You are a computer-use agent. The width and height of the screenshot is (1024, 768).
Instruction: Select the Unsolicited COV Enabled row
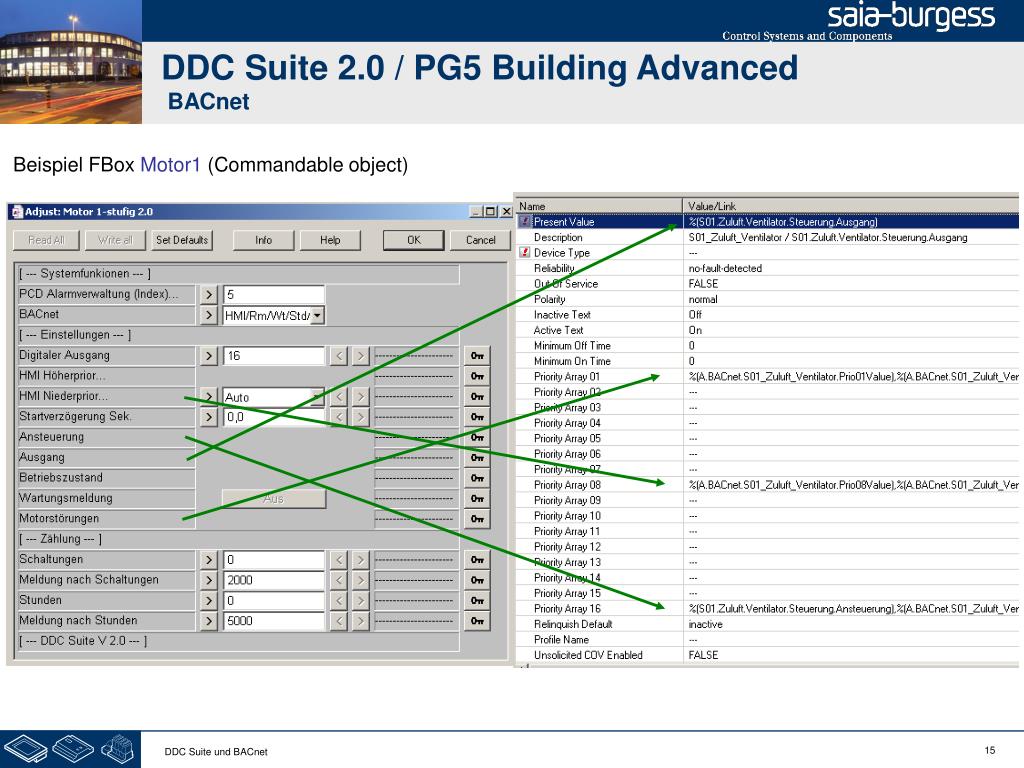pos(767,654)
